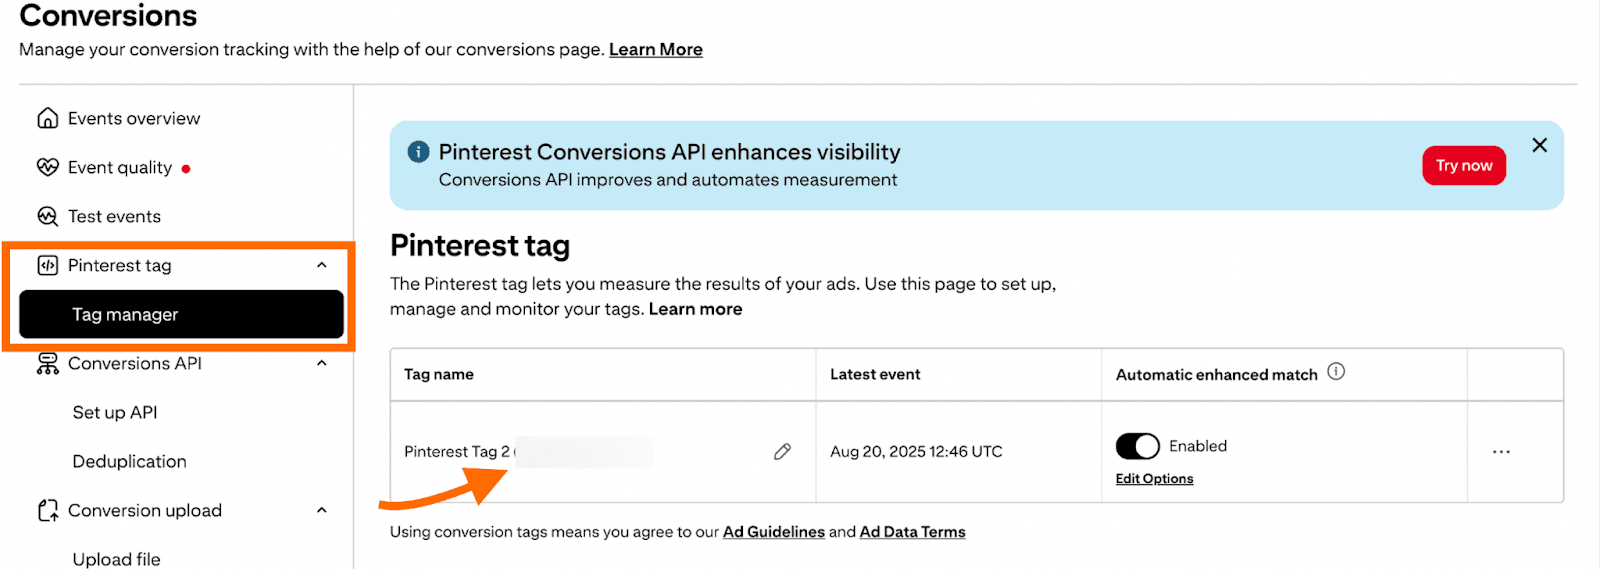This screenshot has width=1600, height=569.
Task: Click the Try now button
Action: [x=1464, y=166]
